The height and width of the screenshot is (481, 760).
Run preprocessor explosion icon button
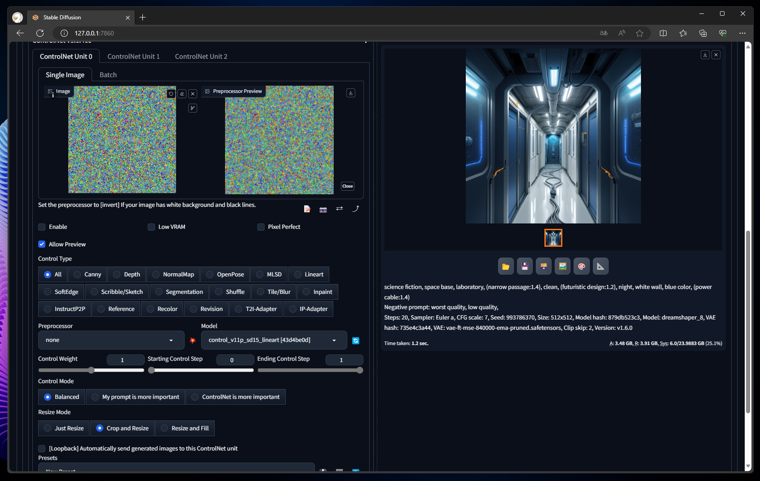192,340
